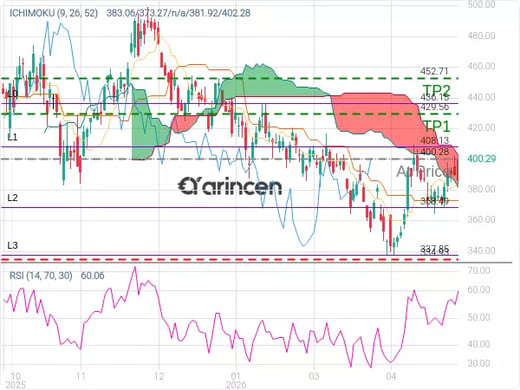Click the RSI (14, 70, 30) indicator label
520x390 pixels.
tap(41, 275)
